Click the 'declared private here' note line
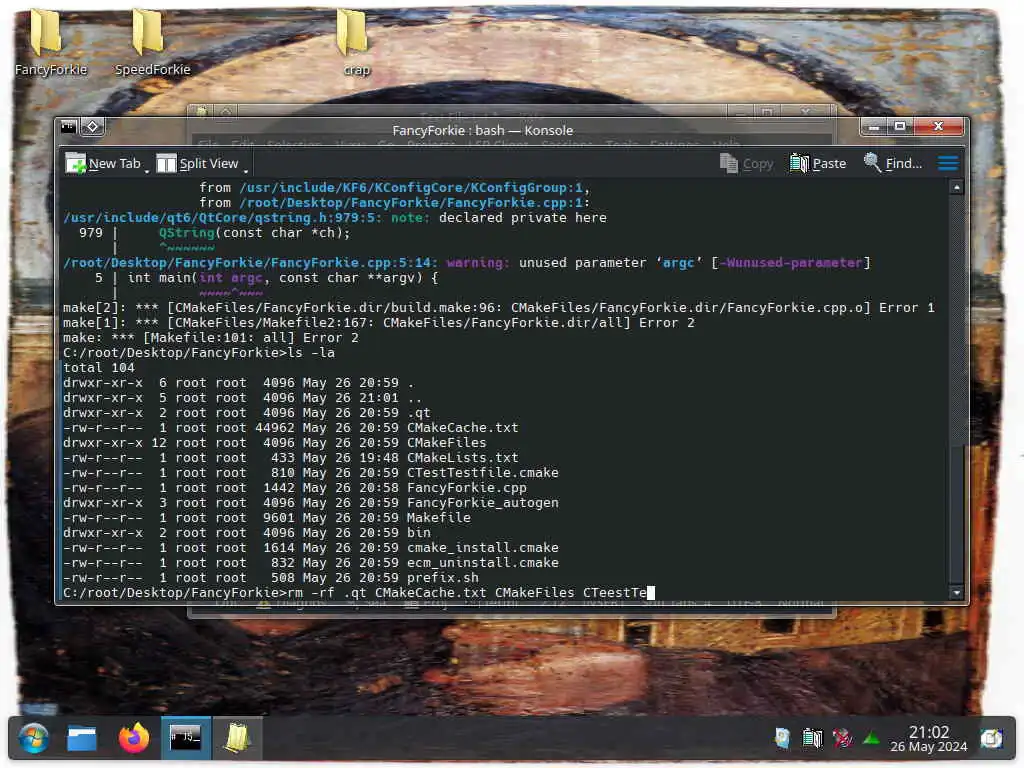 (335, 217)
